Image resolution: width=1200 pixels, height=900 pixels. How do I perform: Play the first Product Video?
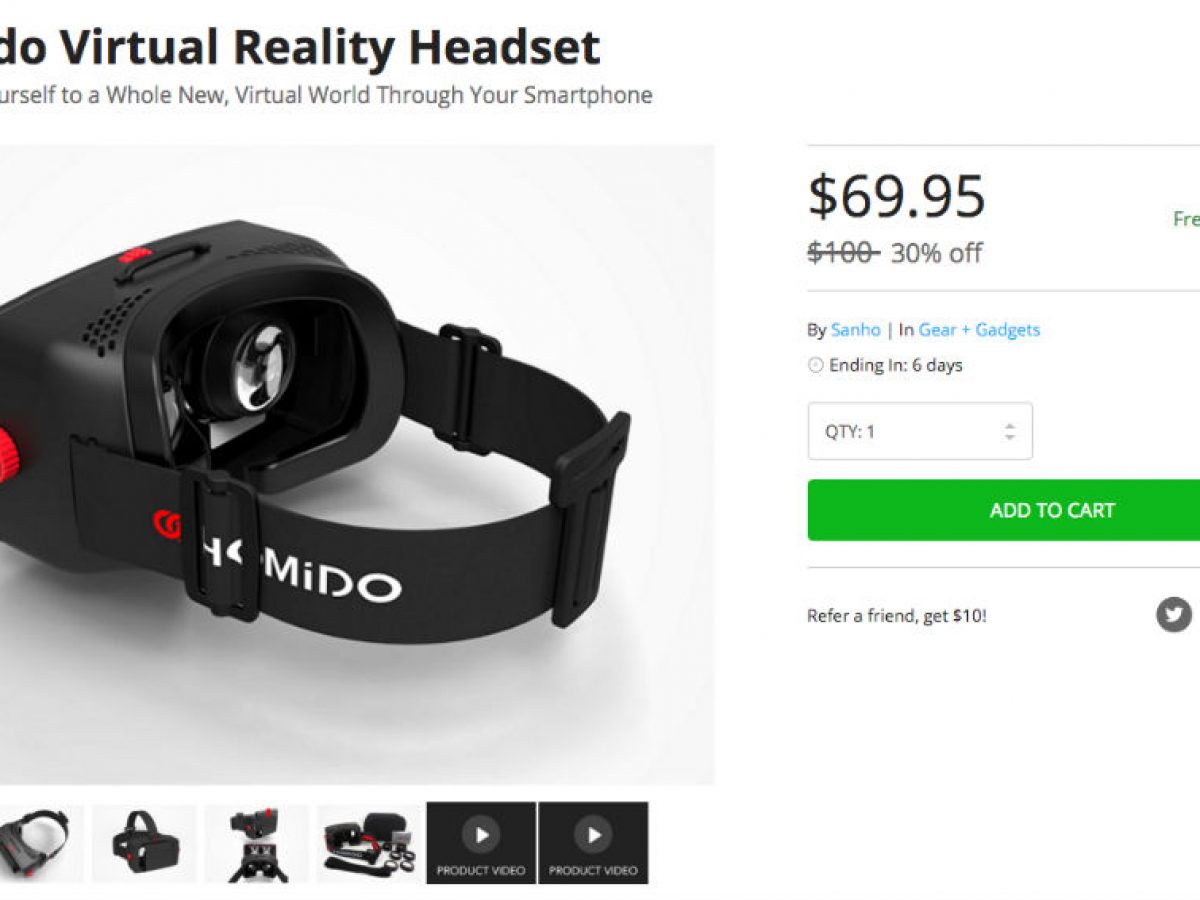[481, 843]
